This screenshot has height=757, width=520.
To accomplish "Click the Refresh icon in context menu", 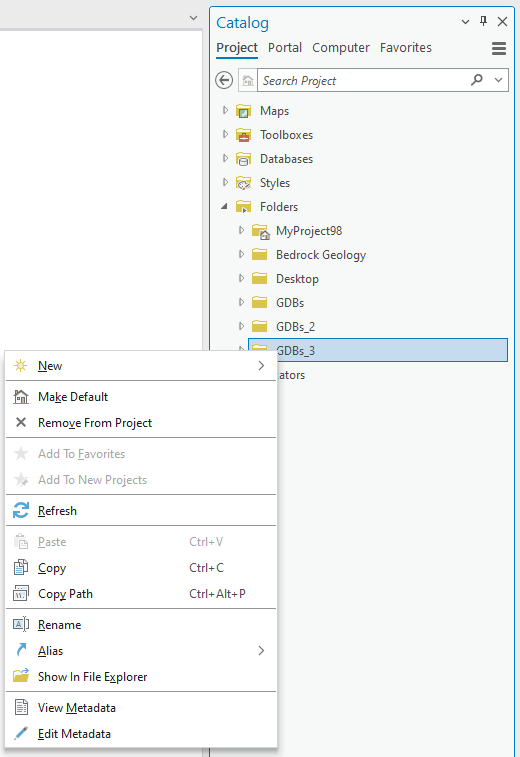I will [x=21, y=510].
